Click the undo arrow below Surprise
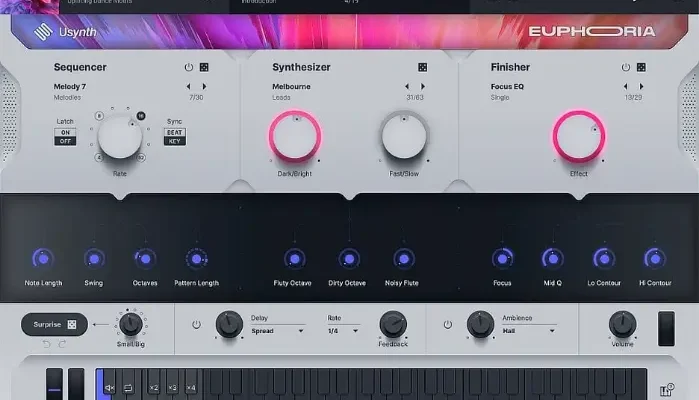699x400 pixels. click(45, 344)
